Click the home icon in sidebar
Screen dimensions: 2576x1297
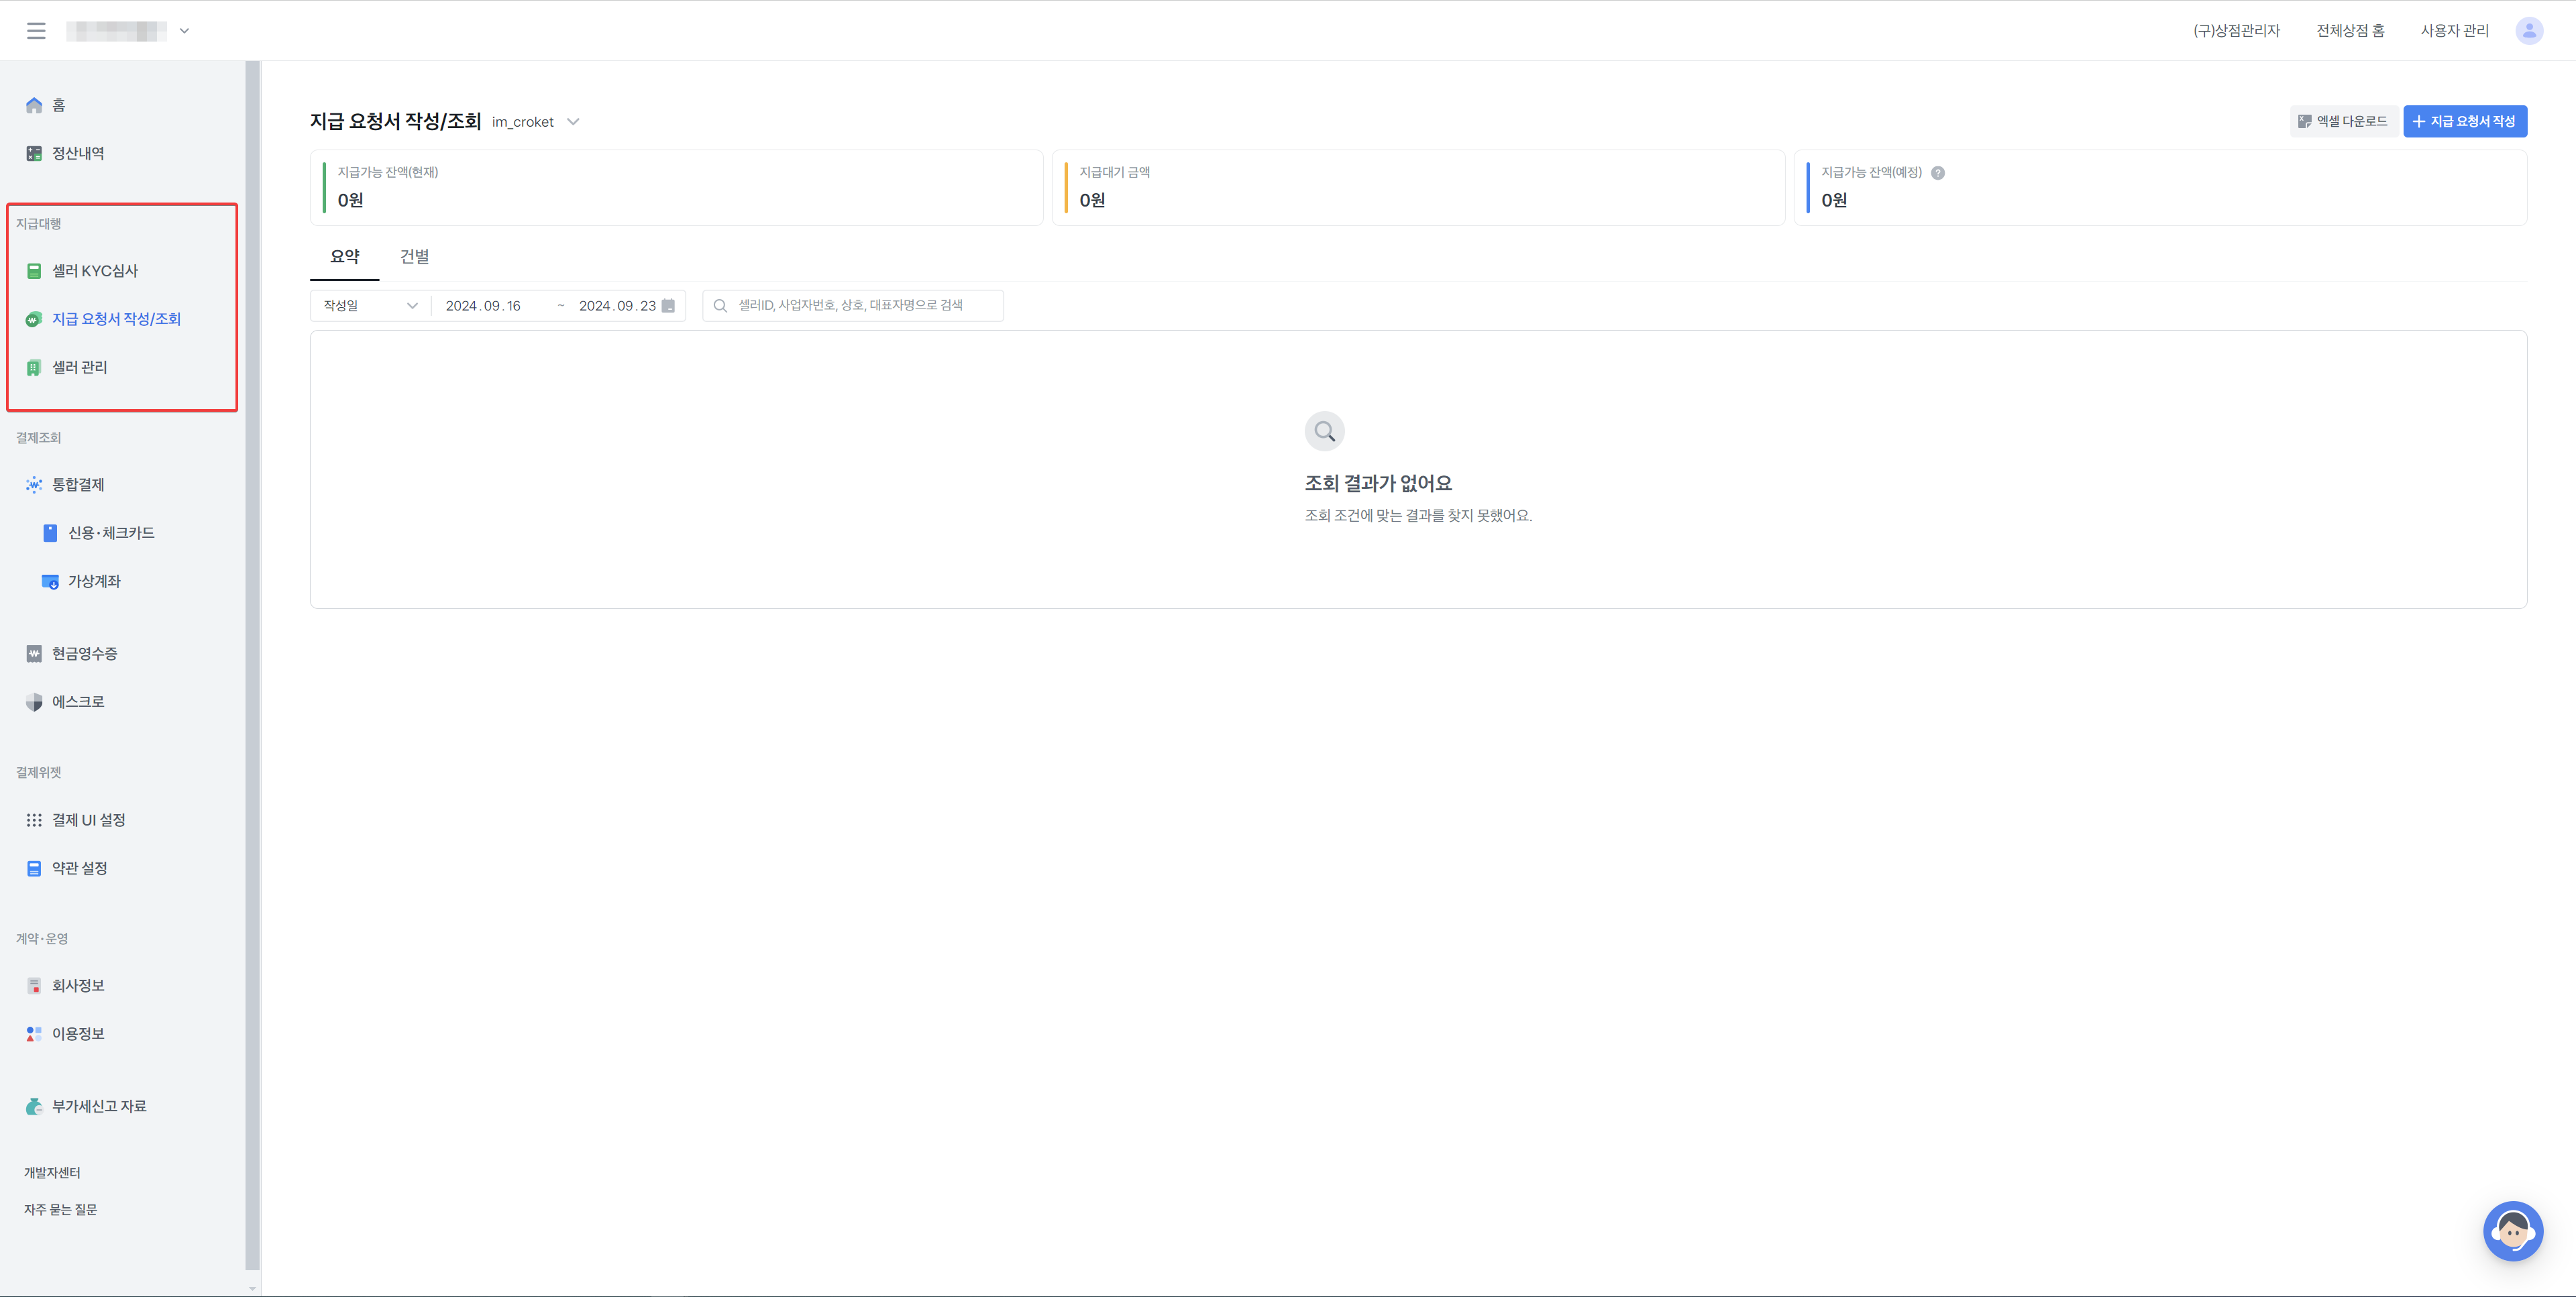(x=34, y=105)
